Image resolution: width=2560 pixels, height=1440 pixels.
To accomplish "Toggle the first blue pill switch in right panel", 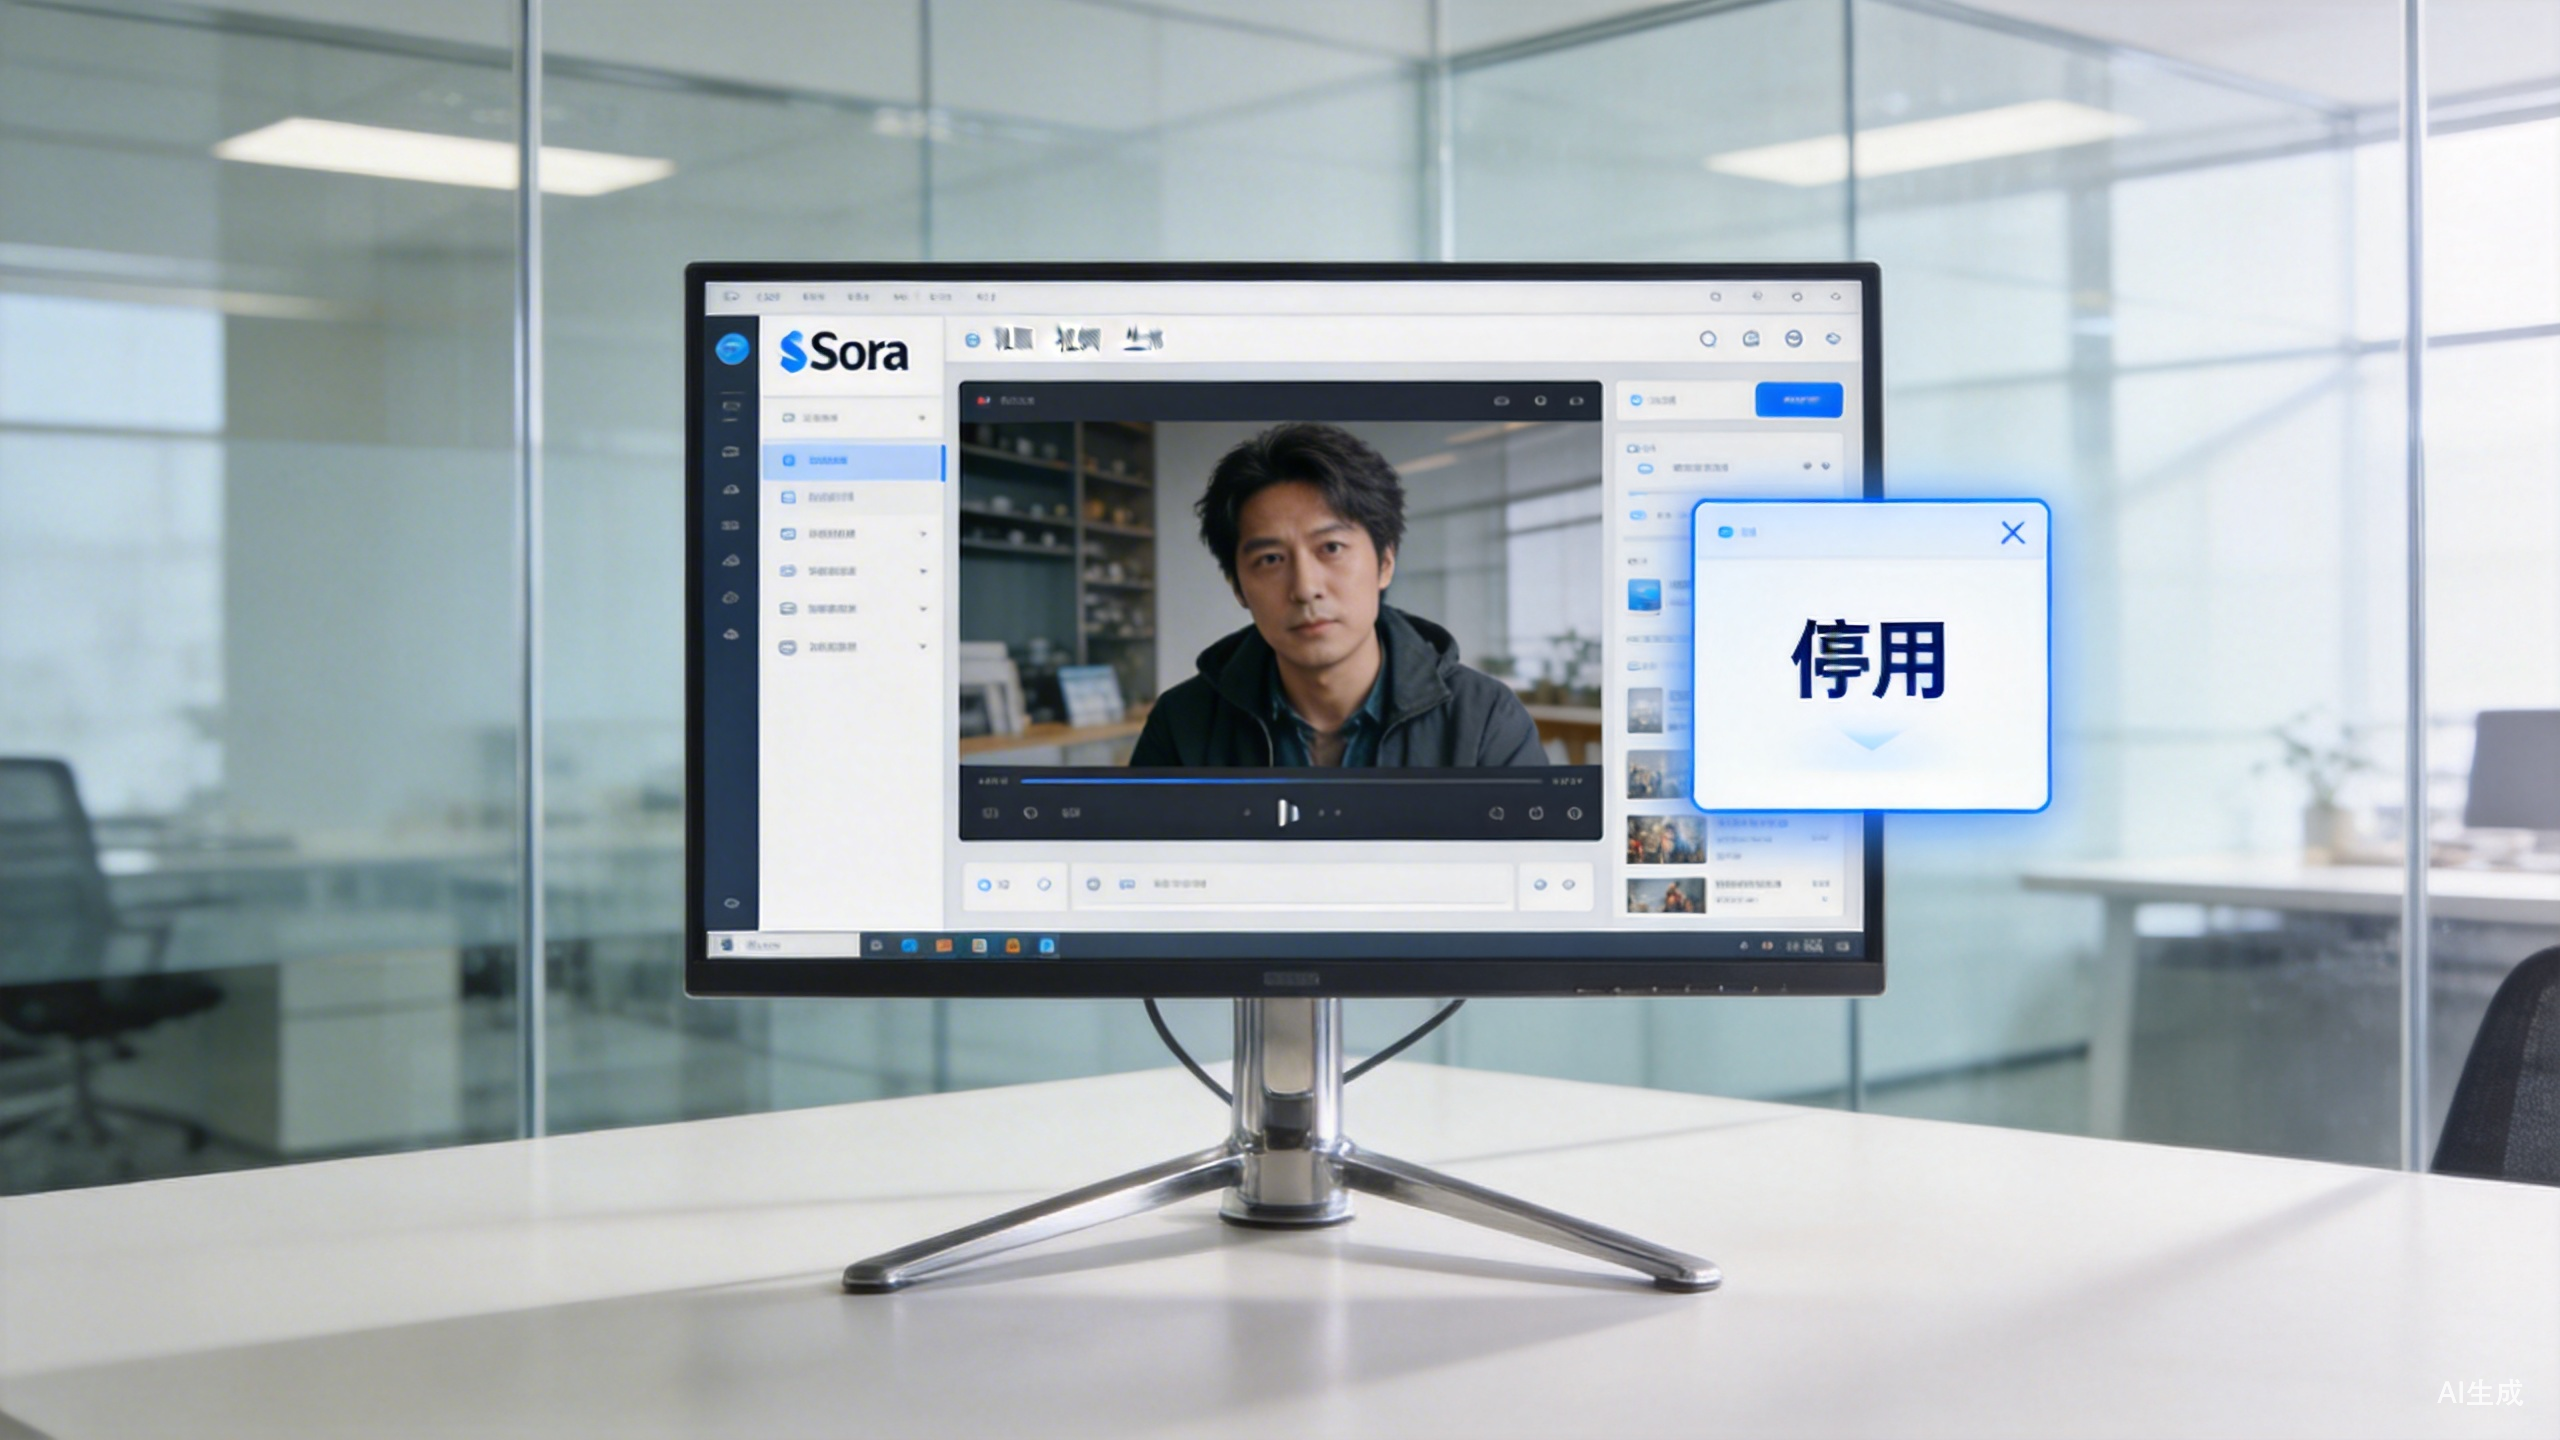I will pos(1645,468).
